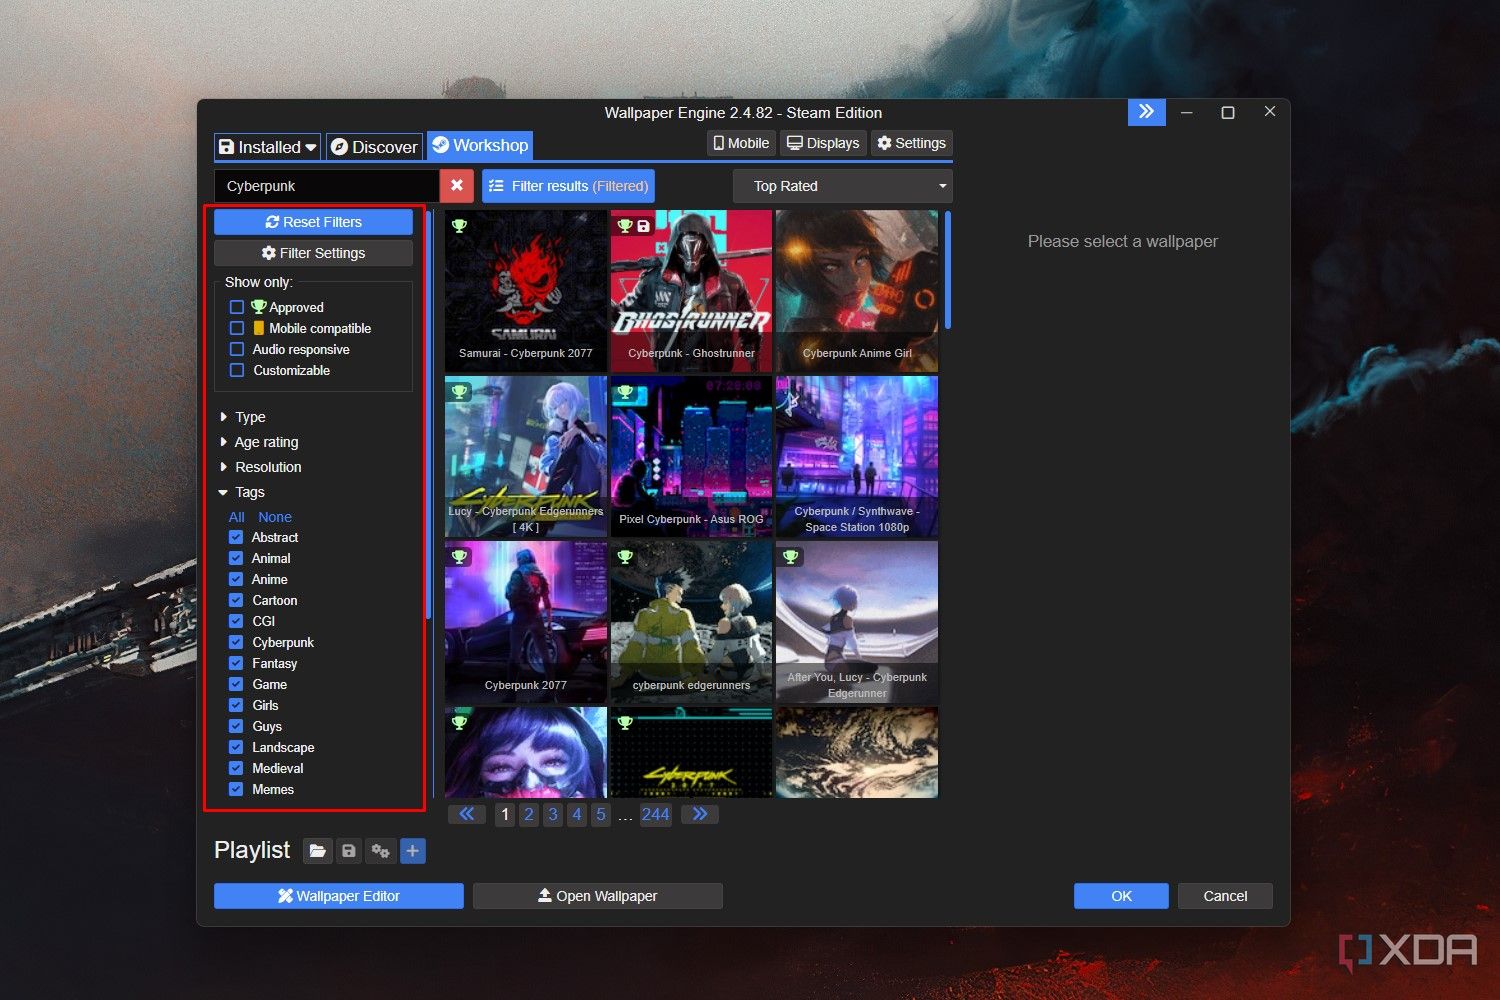Open the Mobile section
The width and height of the screenshot is (1500, 1000).
tap(741, 143)
